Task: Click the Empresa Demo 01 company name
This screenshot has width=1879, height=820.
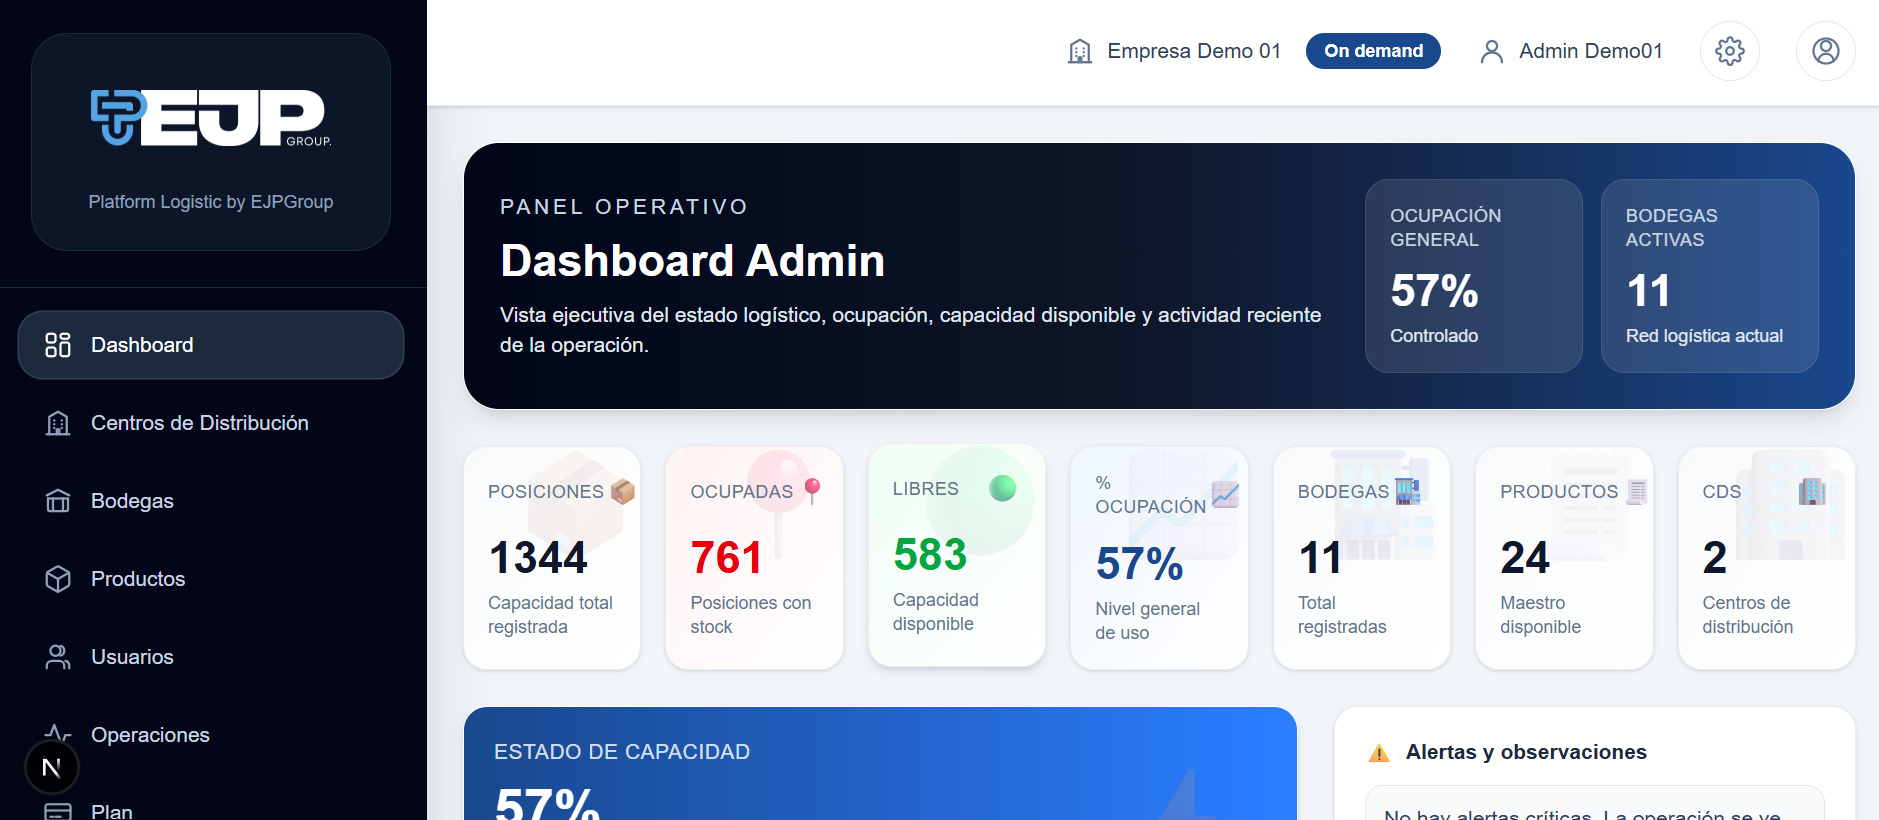Action: point(1194,51)
